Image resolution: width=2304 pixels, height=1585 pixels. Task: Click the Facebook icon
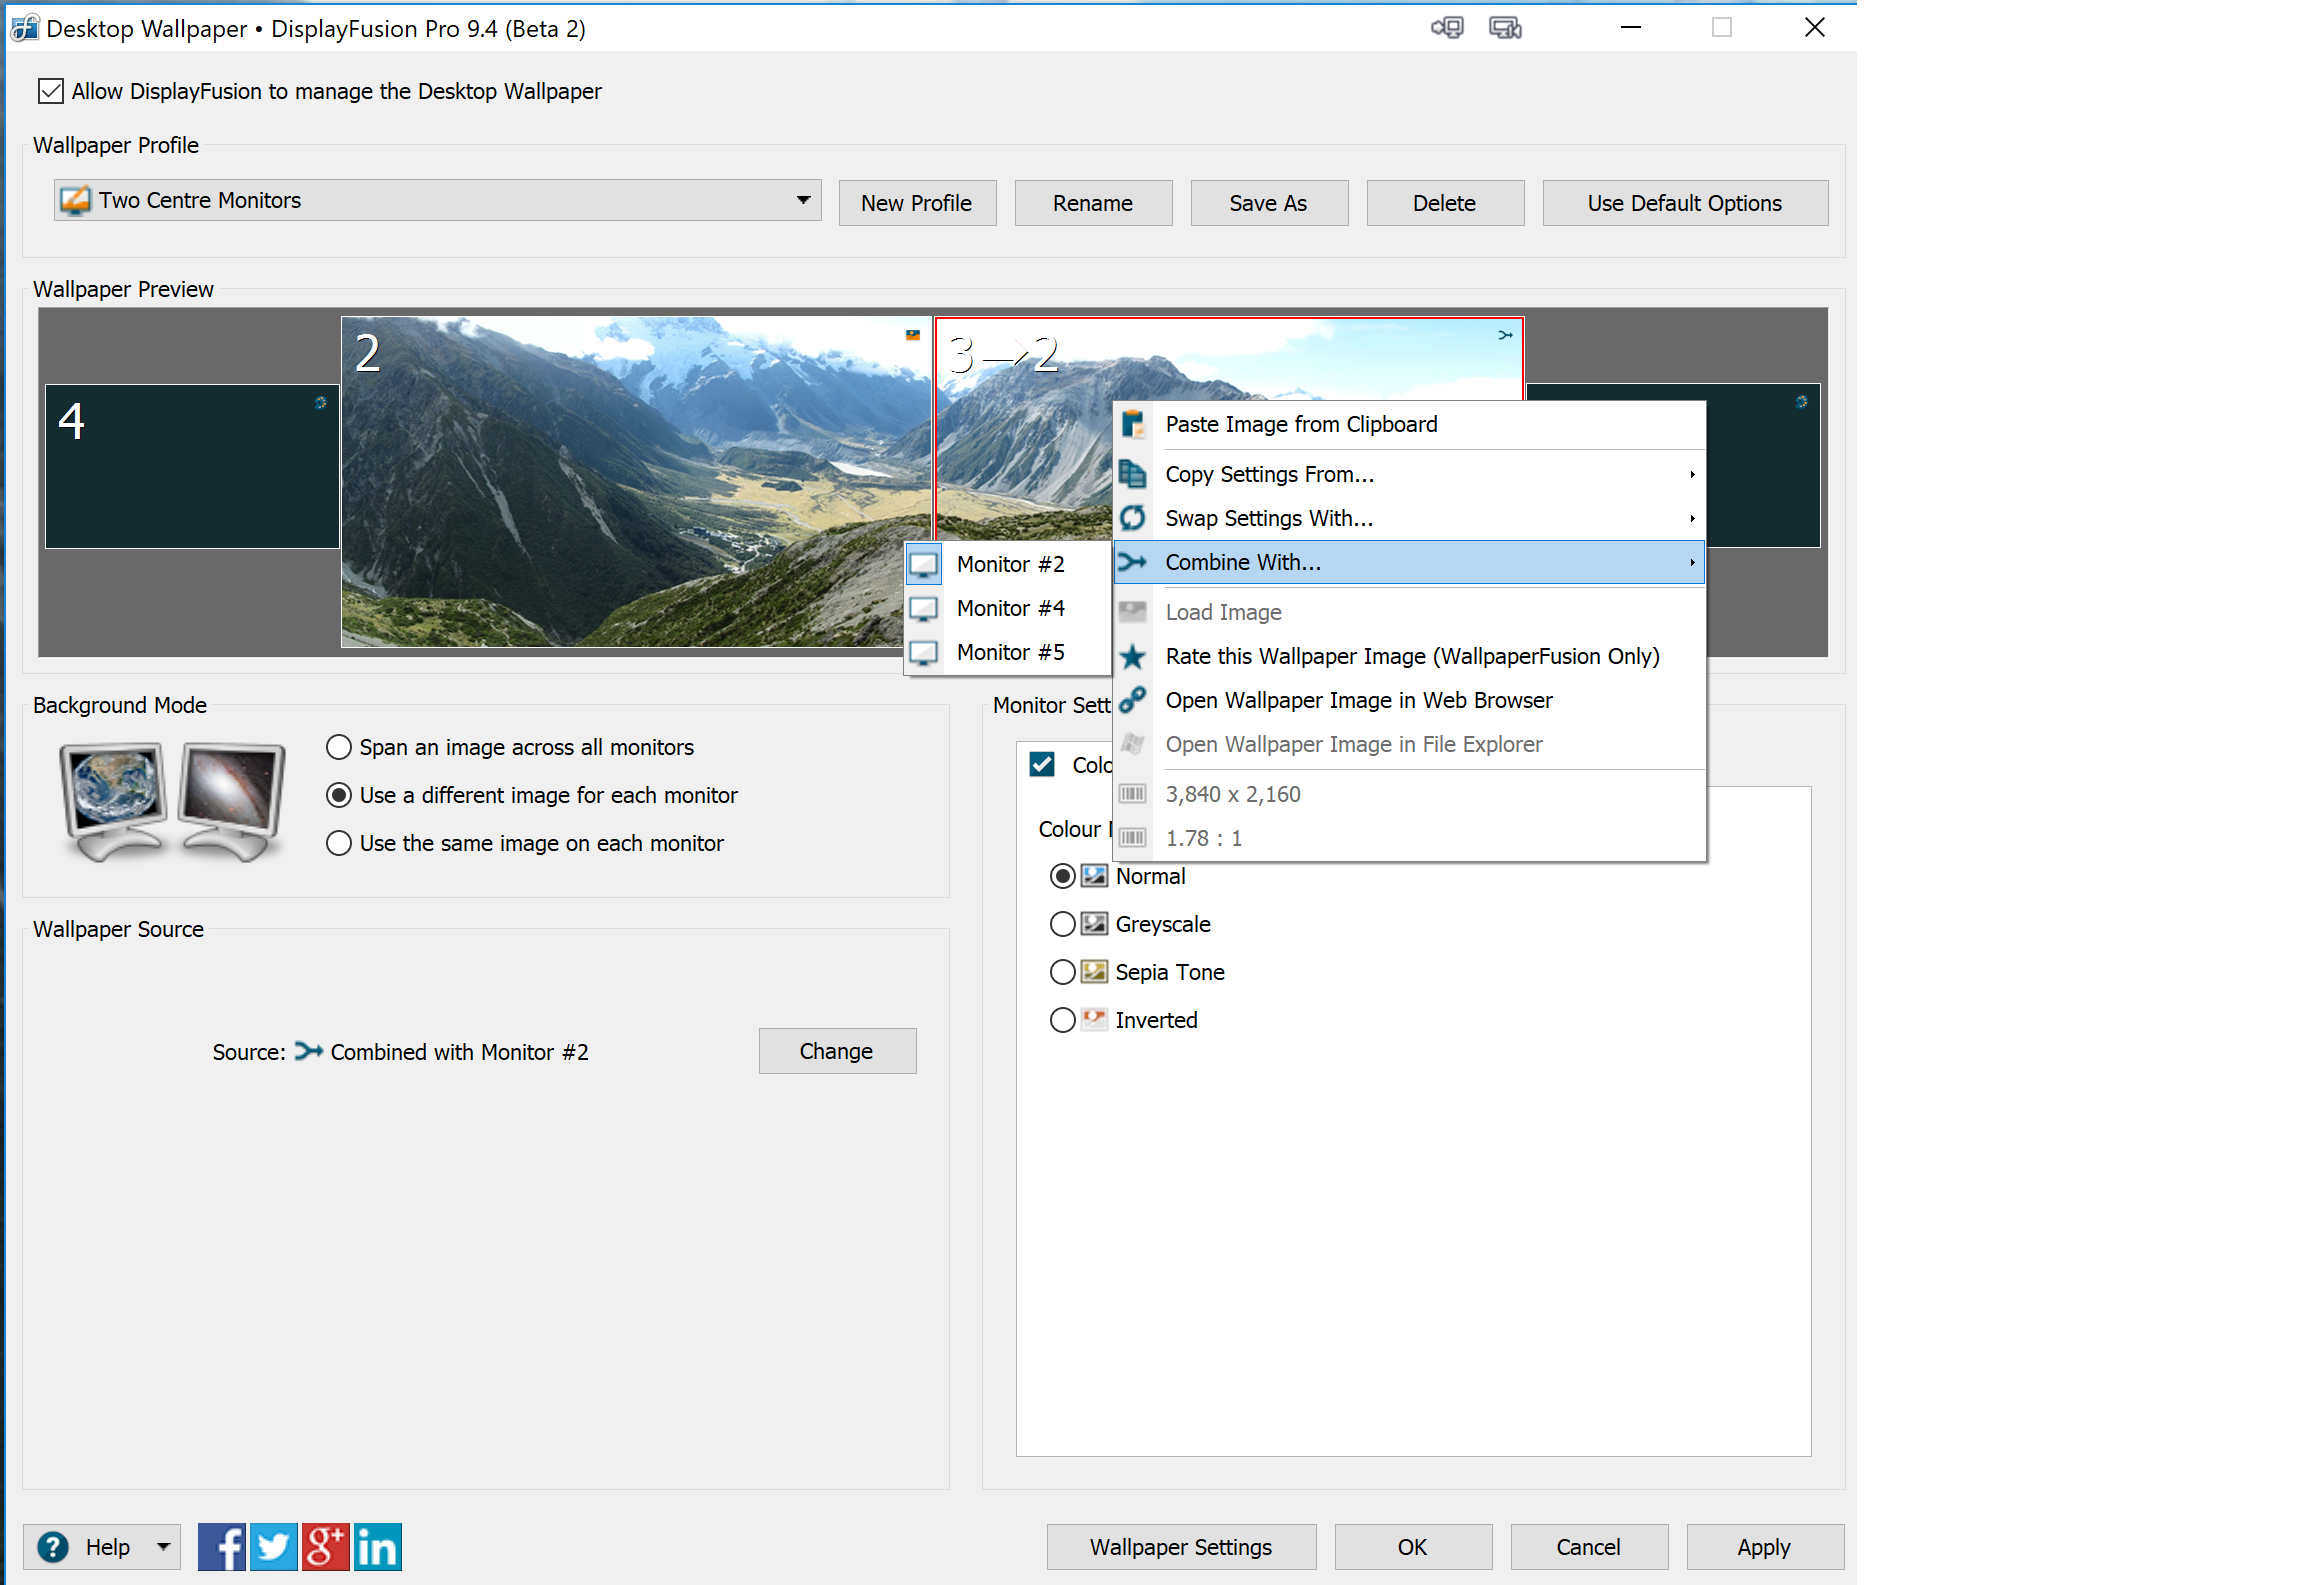pyautogui.click(x=221, y=1547)
